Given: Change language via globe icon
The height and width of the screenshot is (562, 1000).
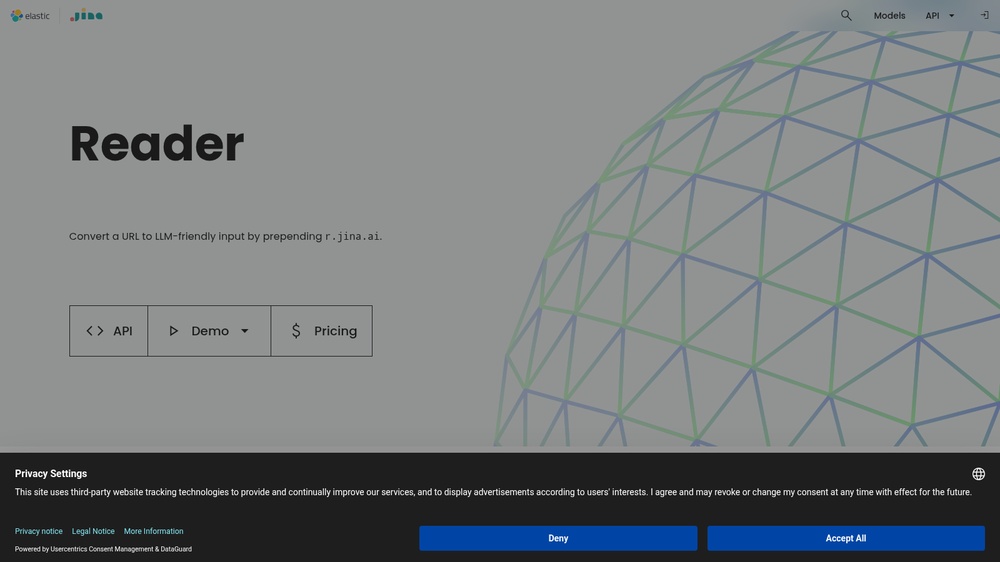Looking at the screenshot, I should pos(978,474).
